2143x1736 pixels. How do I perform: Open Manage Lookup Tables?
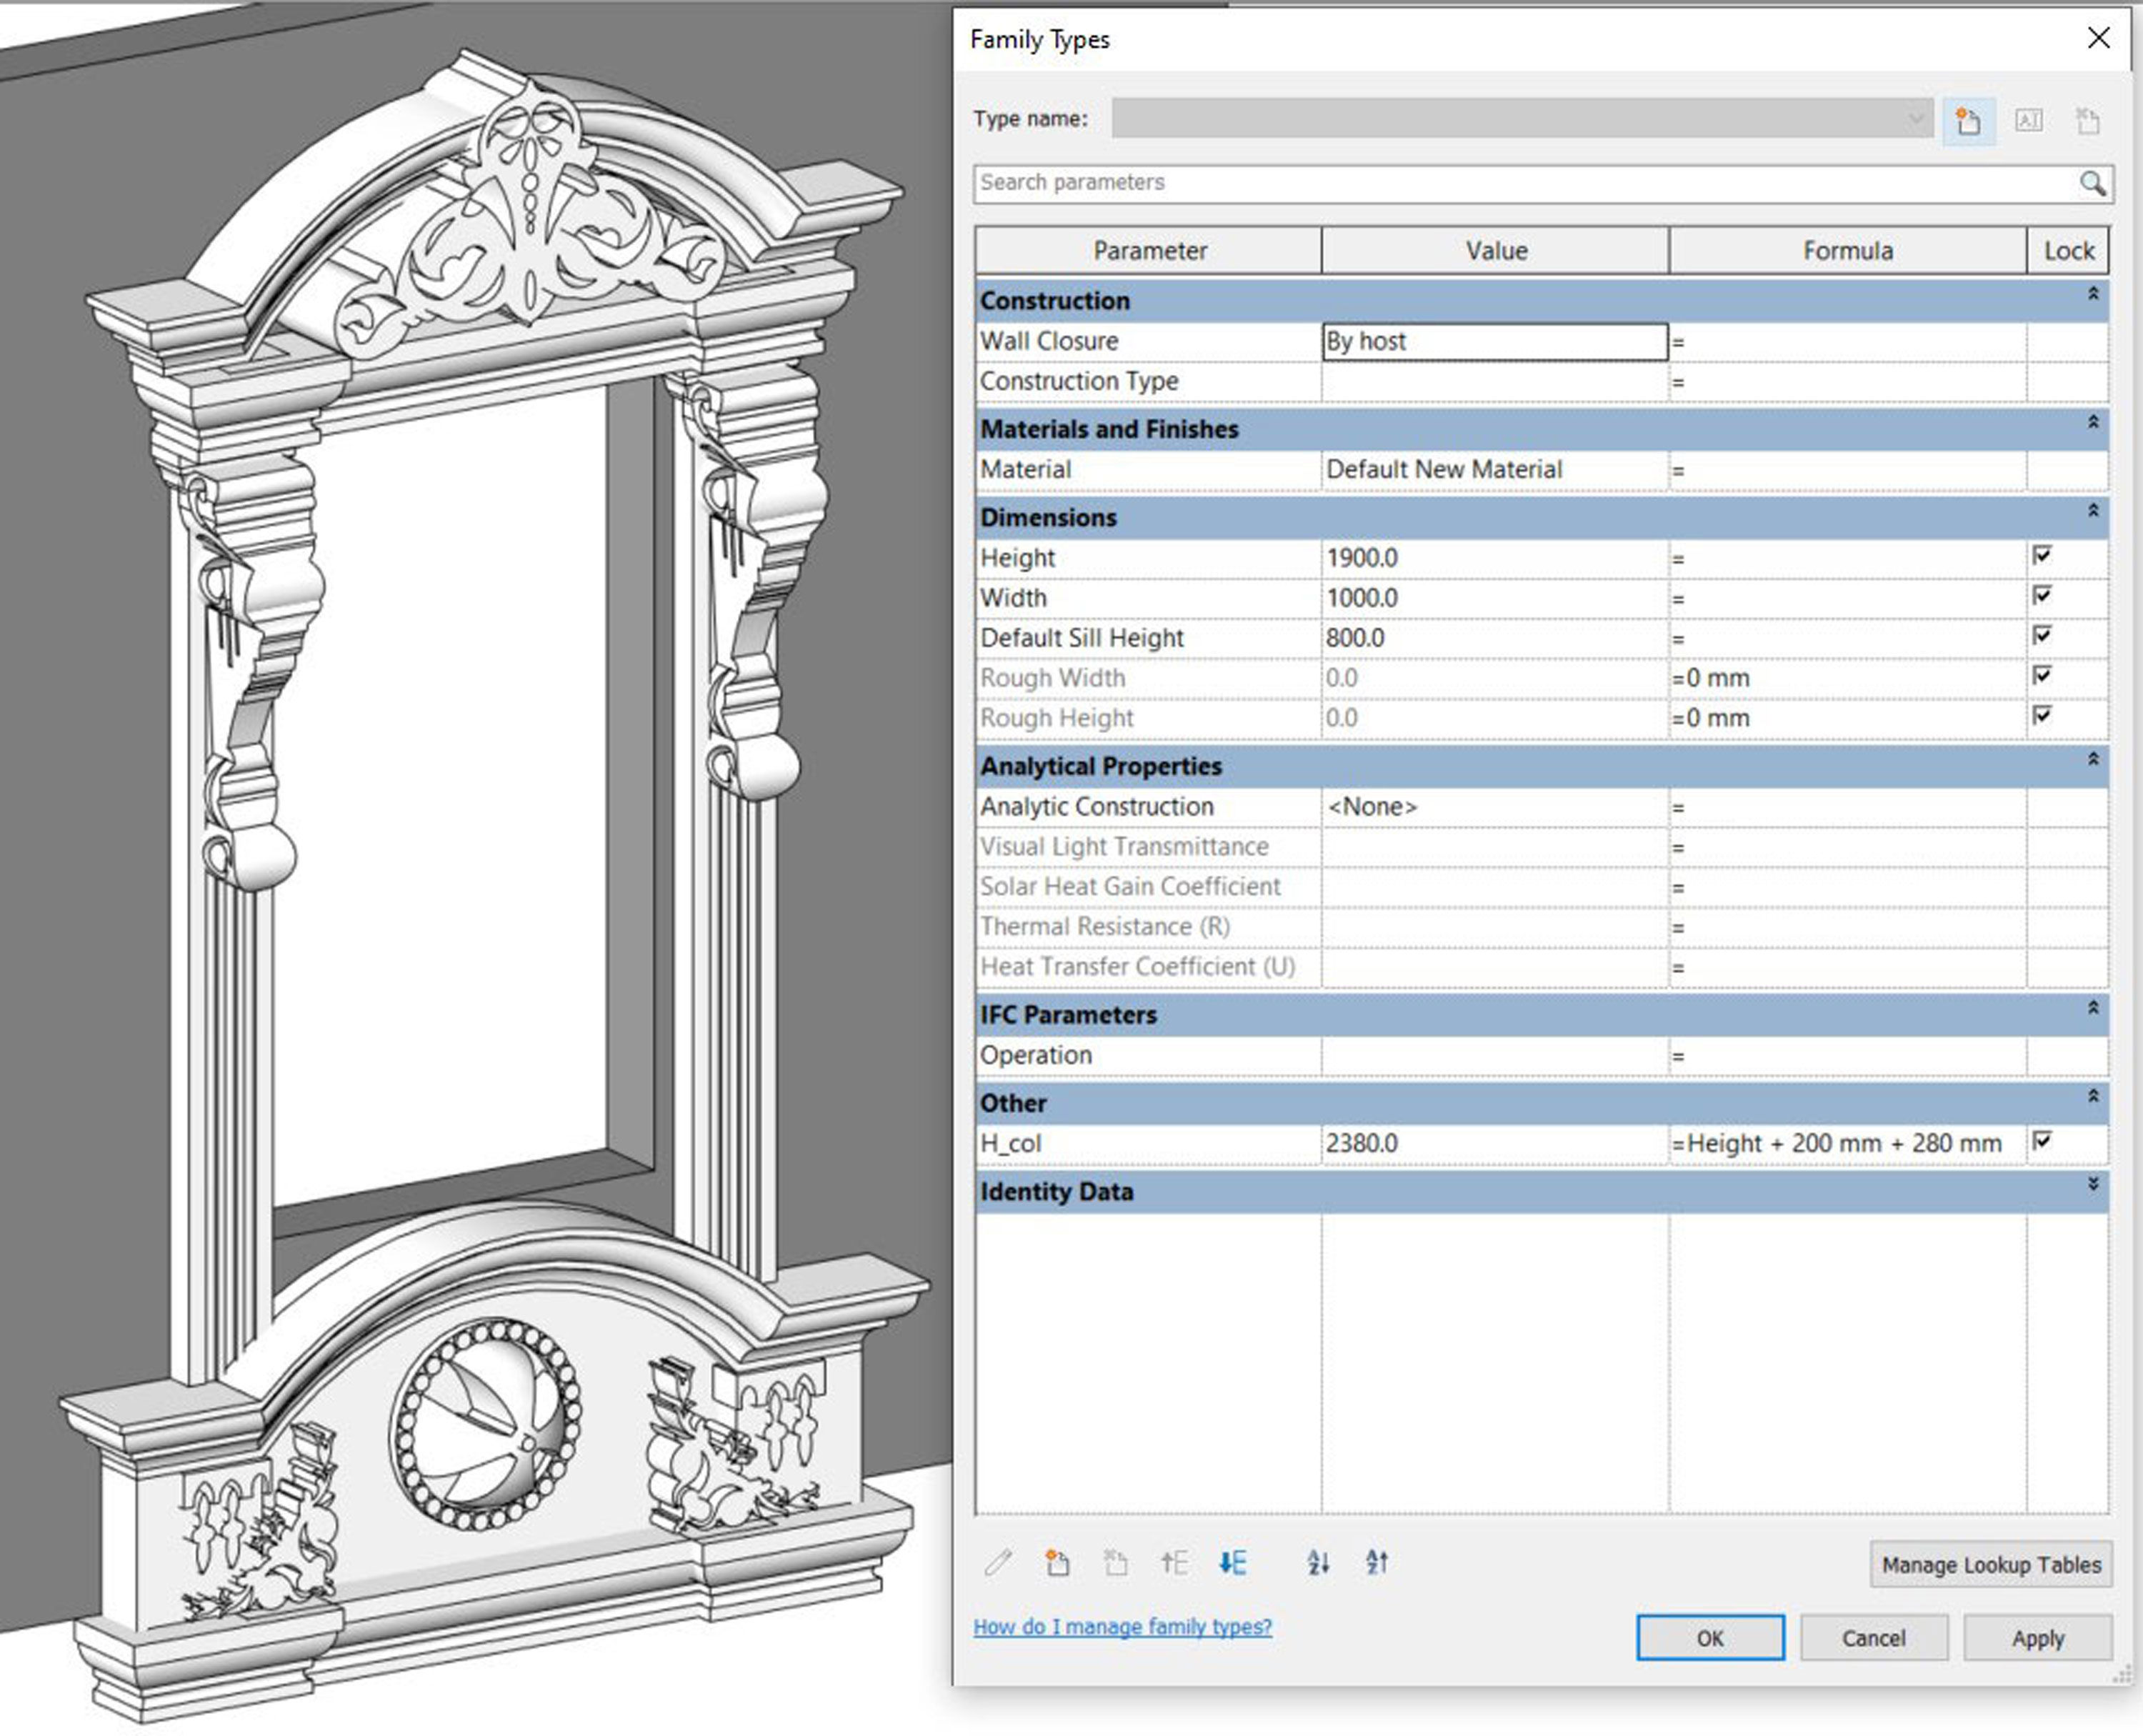click(x=1990, y=1565)
